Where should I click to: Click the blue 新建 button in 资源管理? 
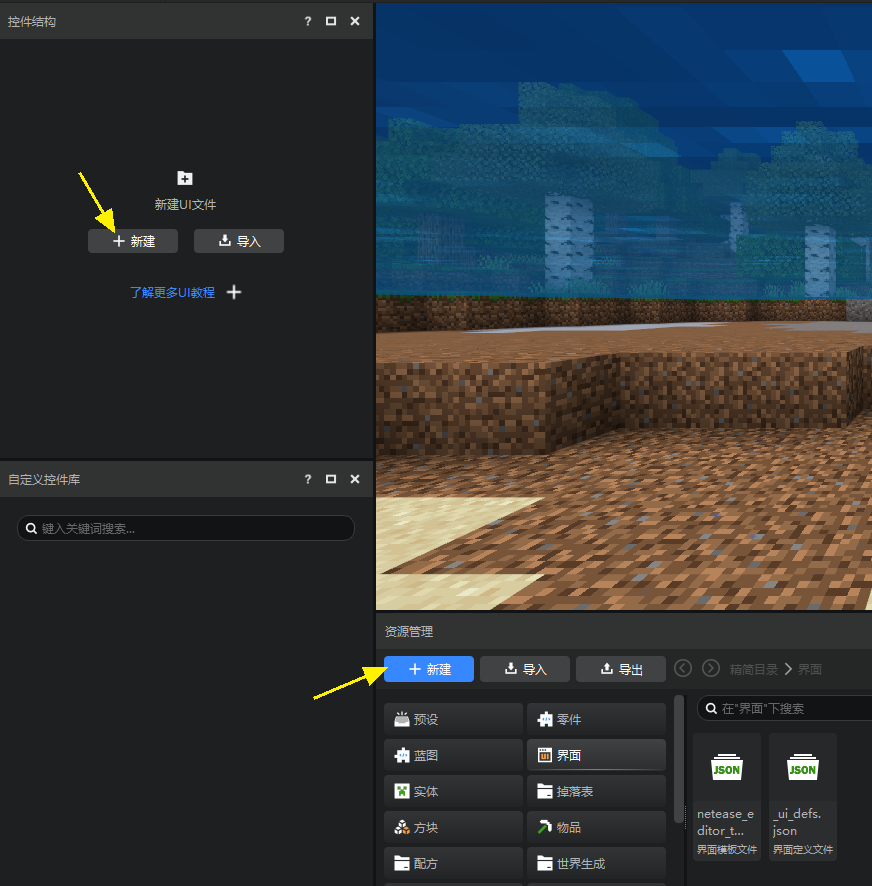pyautogui.click(x=429, y=669)
